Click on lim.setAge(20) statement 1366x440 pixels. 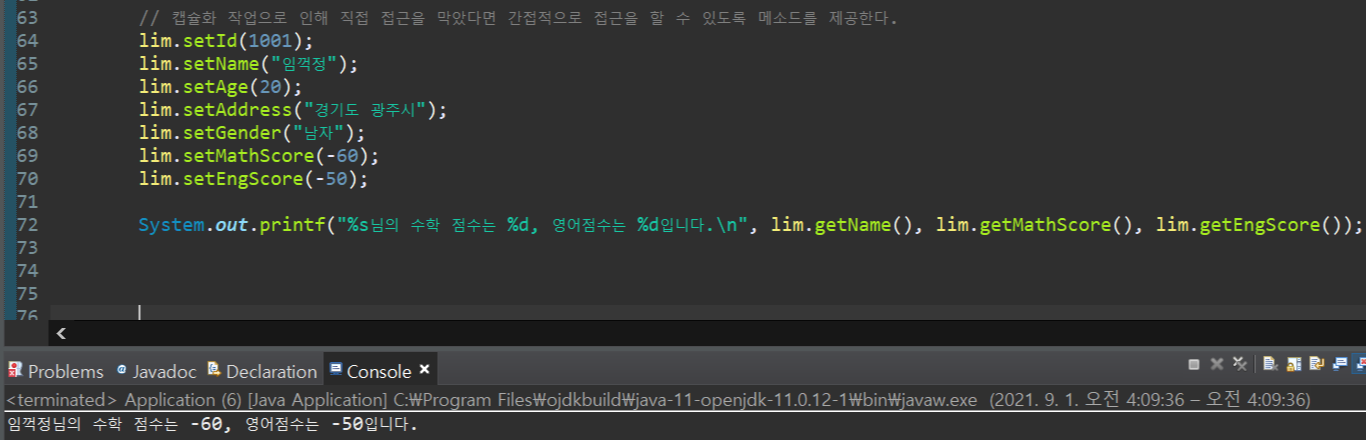pos(220,87)
